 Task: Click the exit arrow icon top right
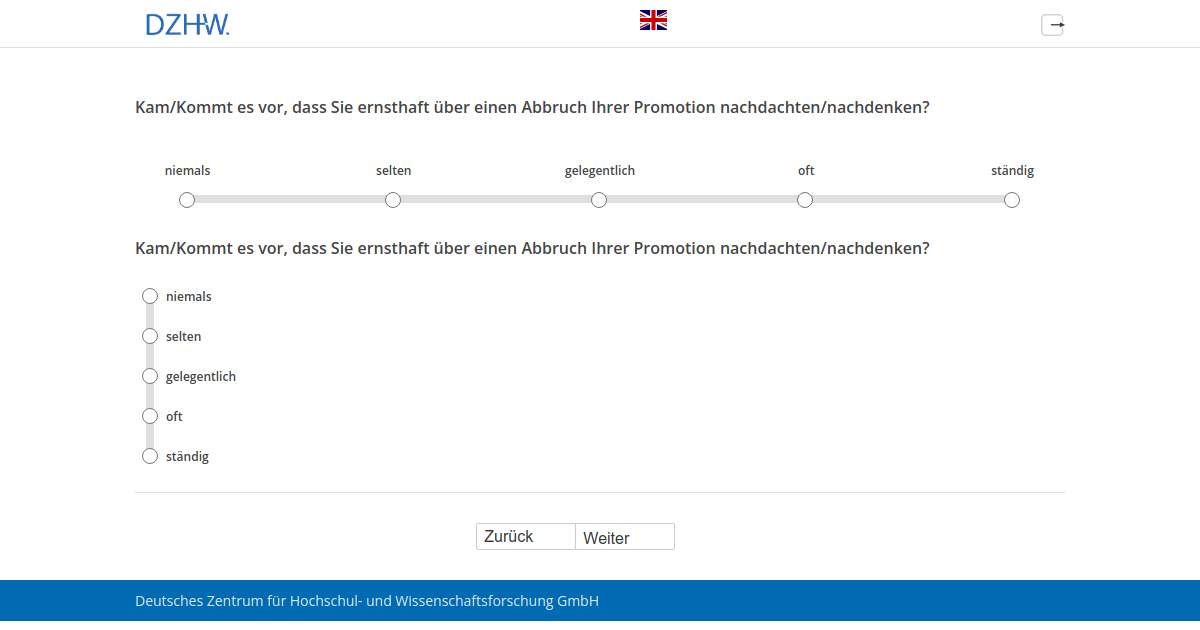pyautogui.click(x=1052, y=25)
